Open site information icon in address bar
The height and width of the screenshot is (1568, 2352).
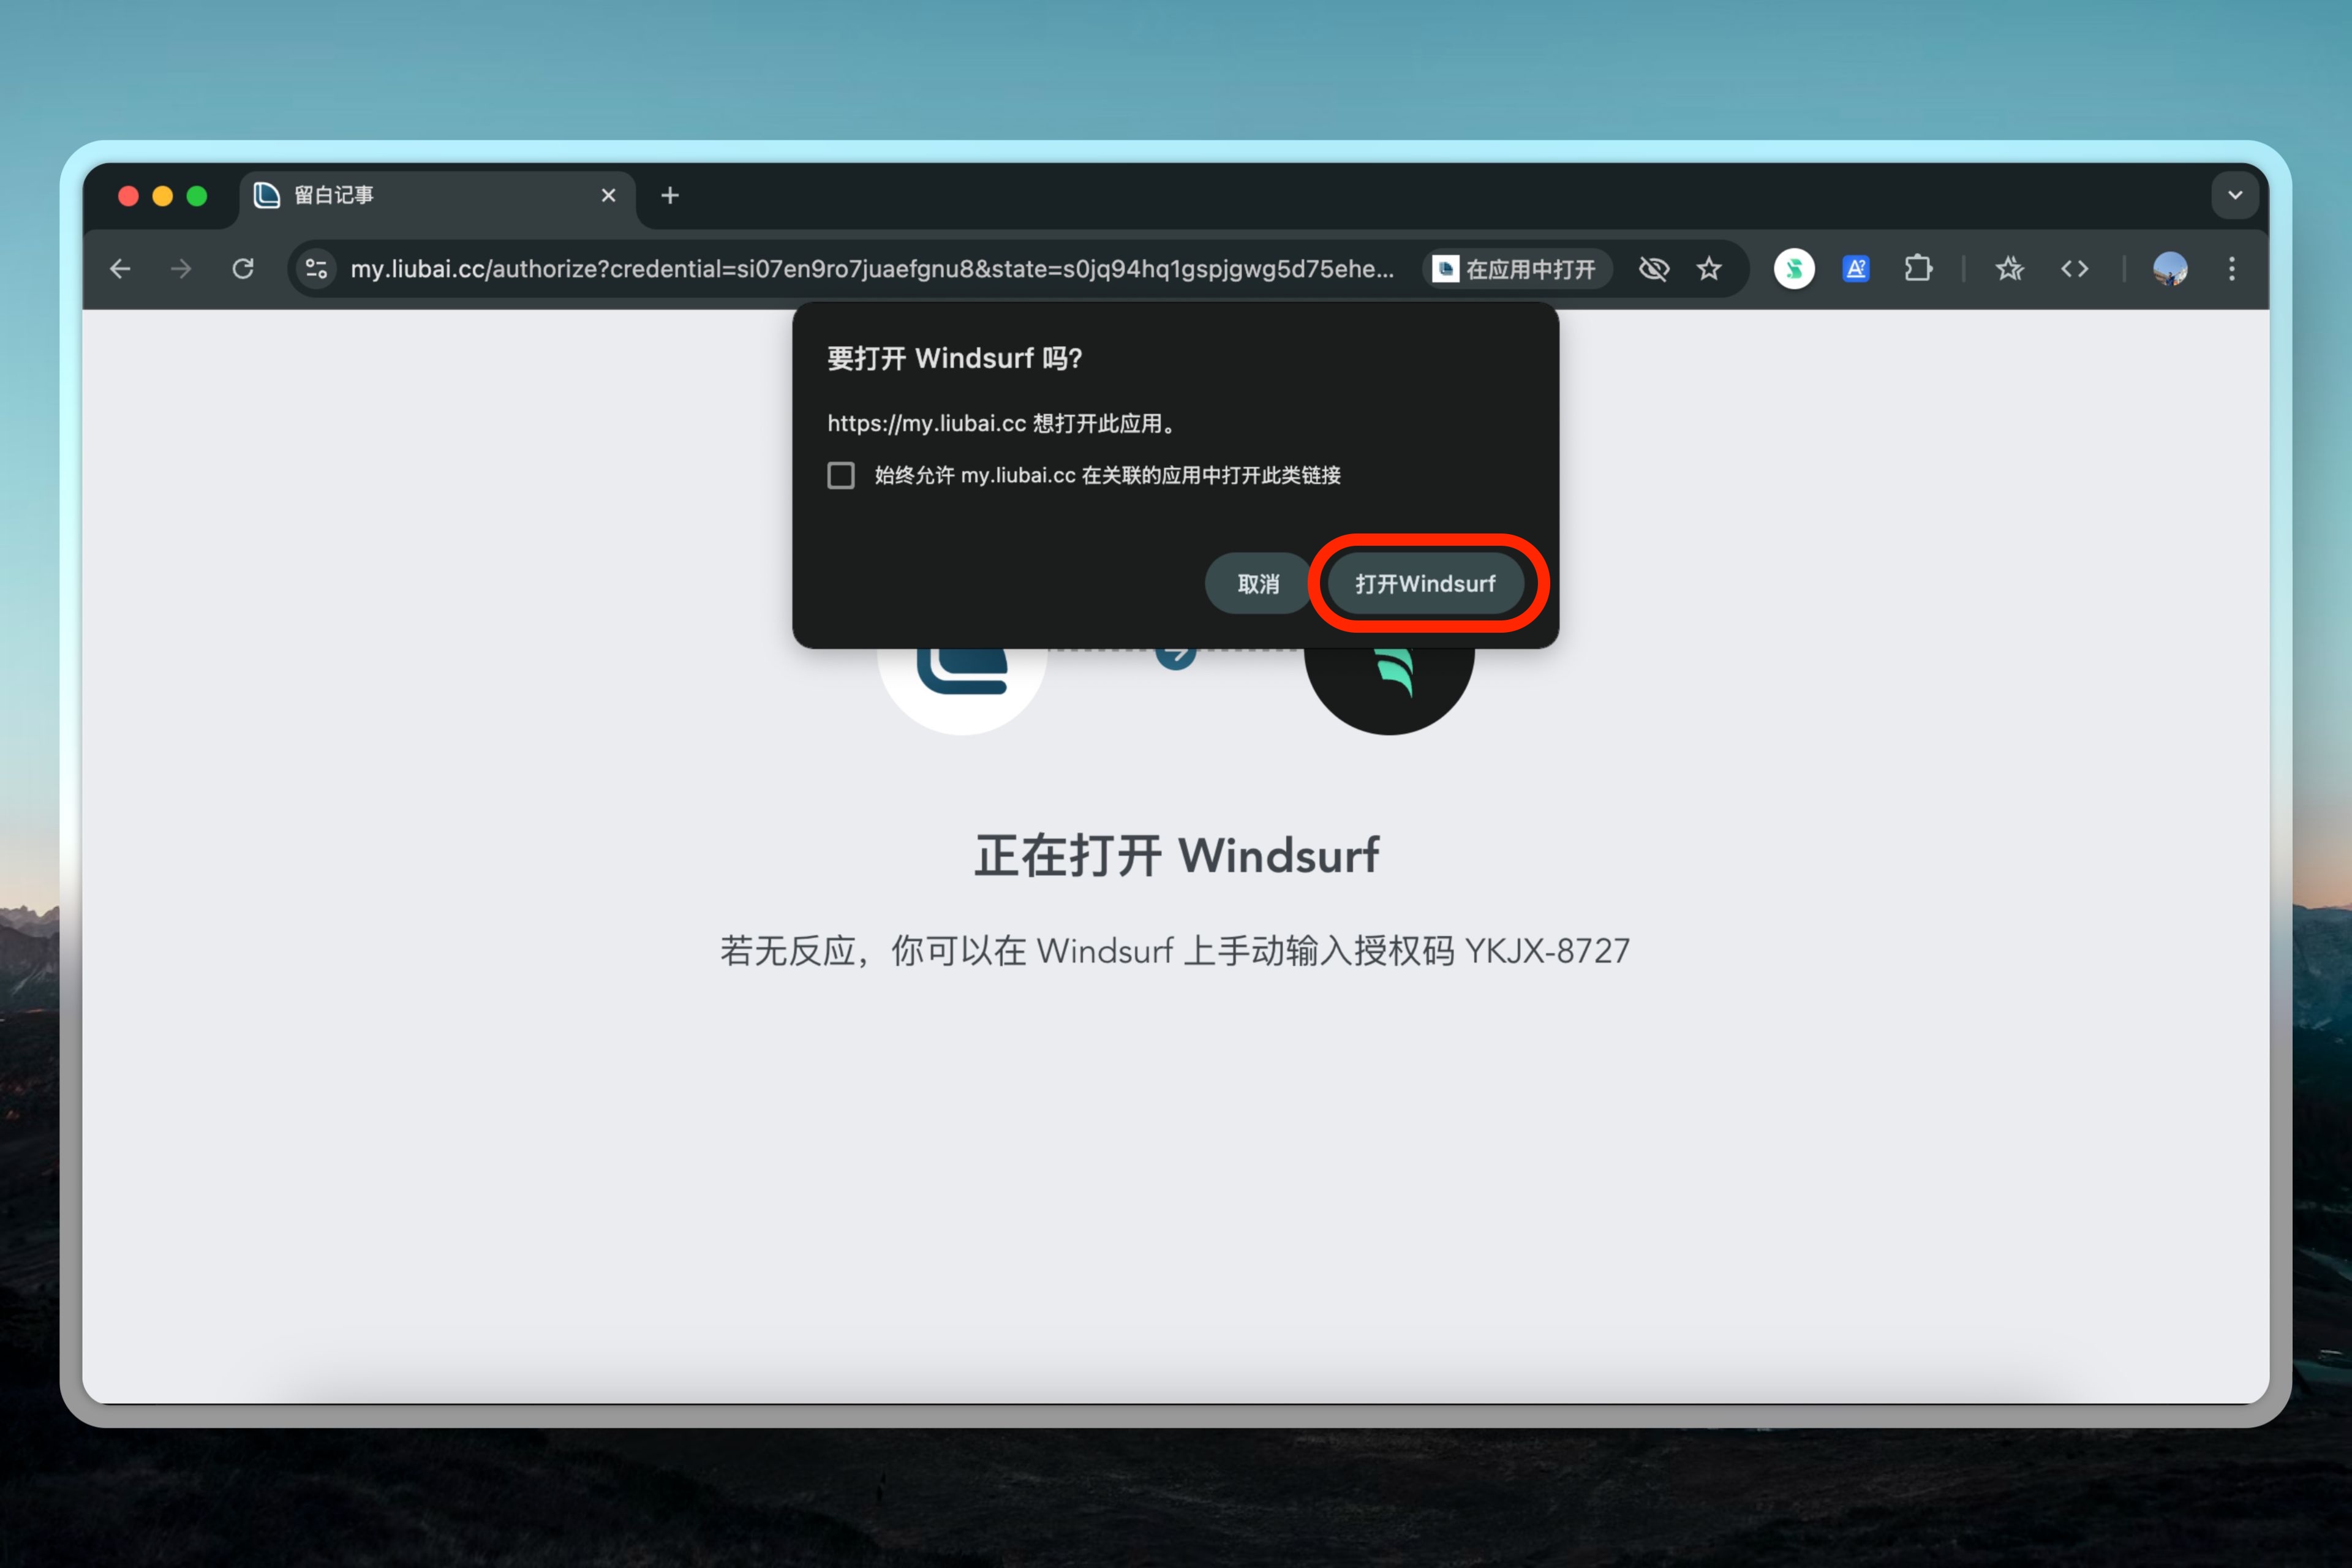[x=317, y=269]
